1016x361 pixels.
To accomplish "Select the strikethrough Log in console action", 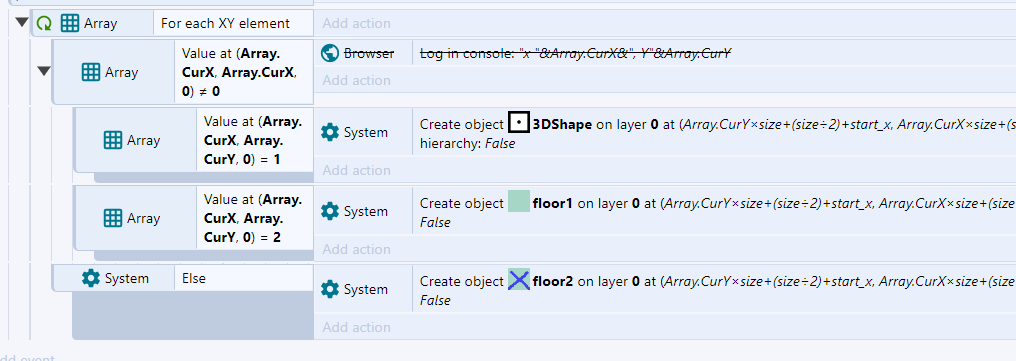I will pos(575,54).
